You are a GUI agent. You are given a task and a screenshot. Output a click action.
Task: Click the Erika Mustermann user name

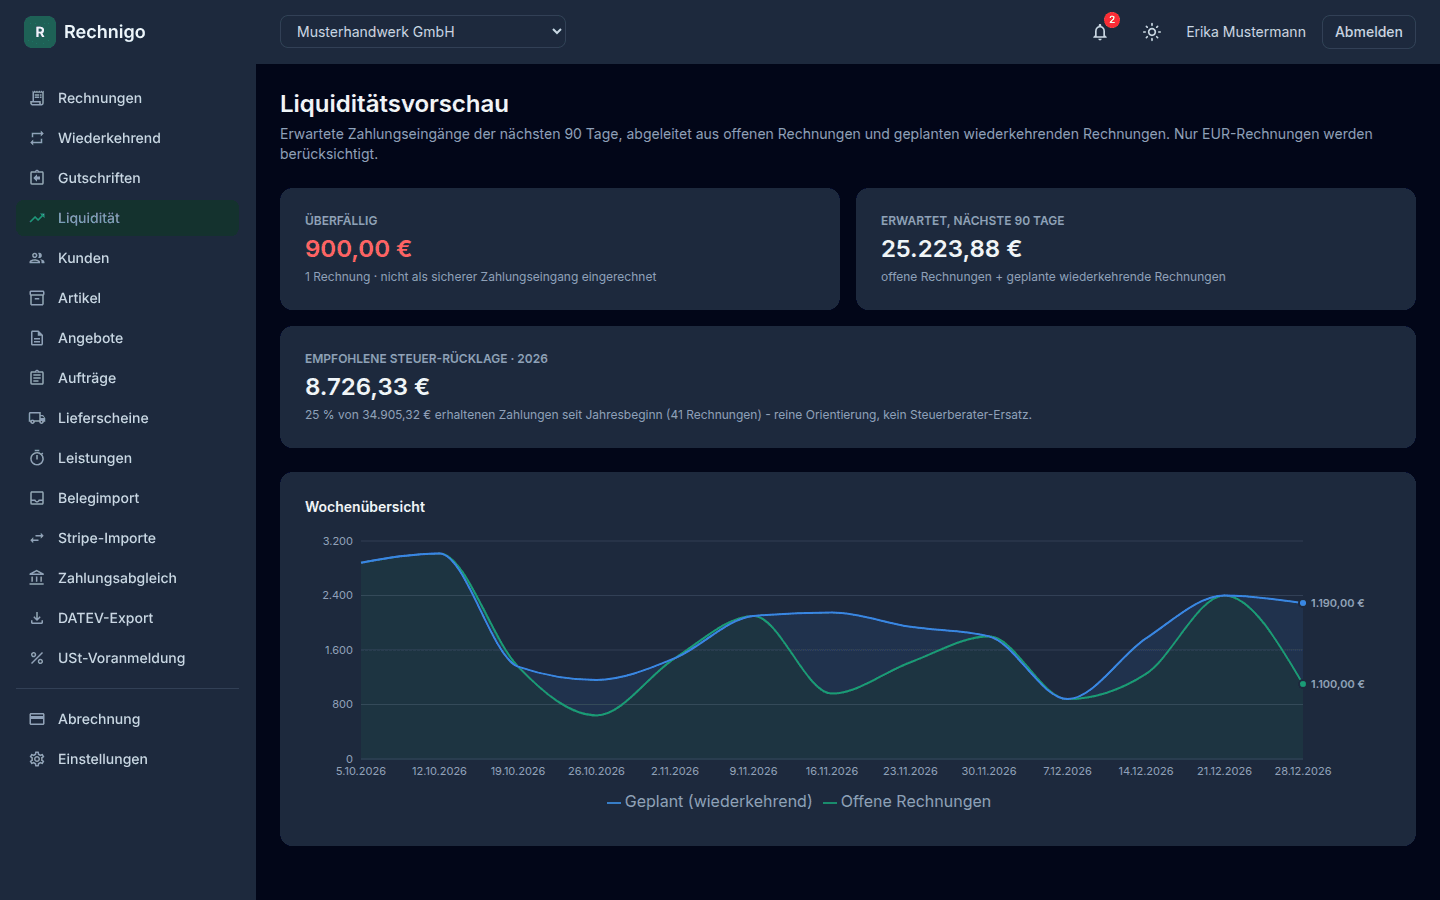point(1246,32)
